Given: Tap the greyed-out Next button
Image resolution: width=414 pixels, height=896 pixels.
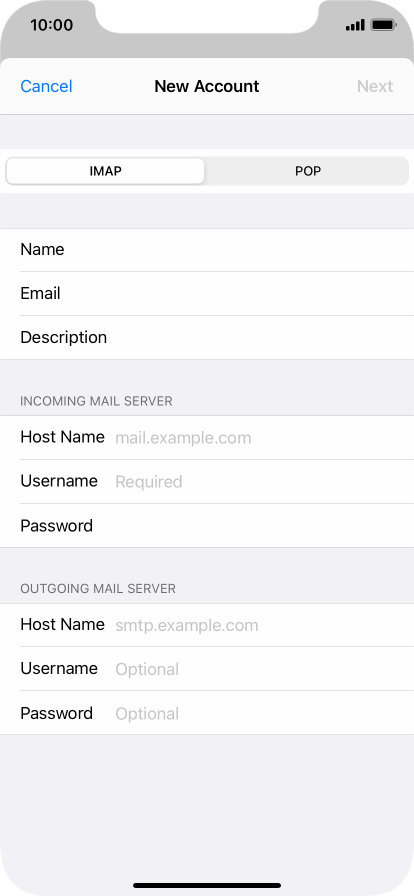Looking at the screenshot, I should (375, 86).
